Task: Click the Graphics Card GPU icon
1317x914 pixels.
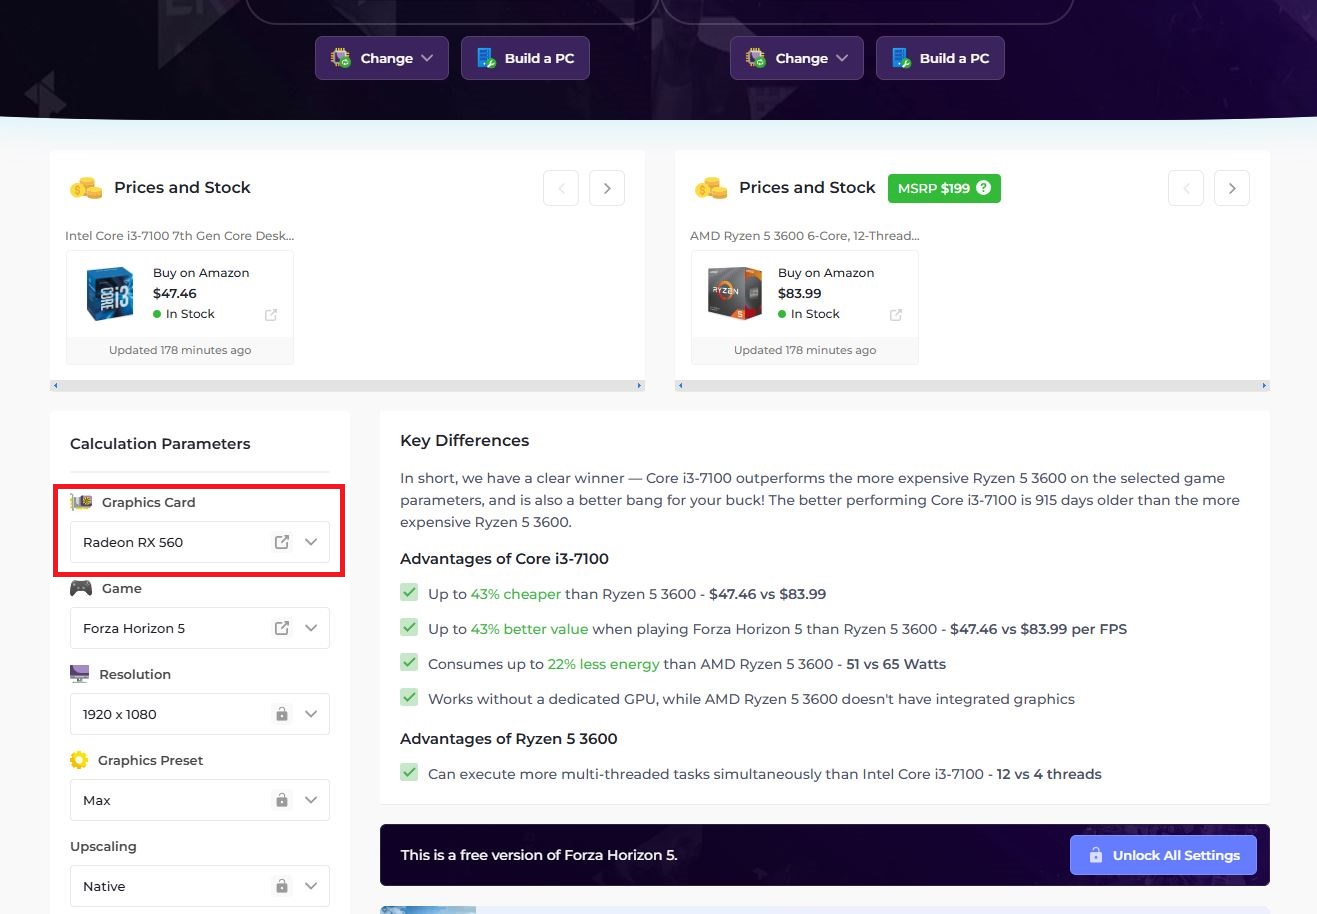Action: tap(81, 502)
